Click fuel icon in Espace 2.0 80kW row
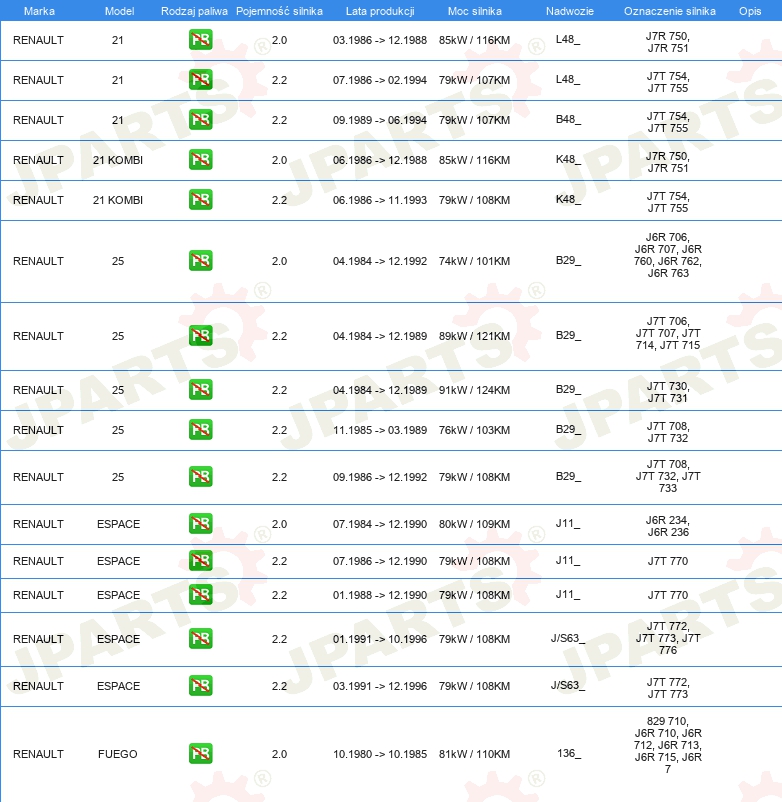Screen dimensions: 782x802 (x=200, y=523)
